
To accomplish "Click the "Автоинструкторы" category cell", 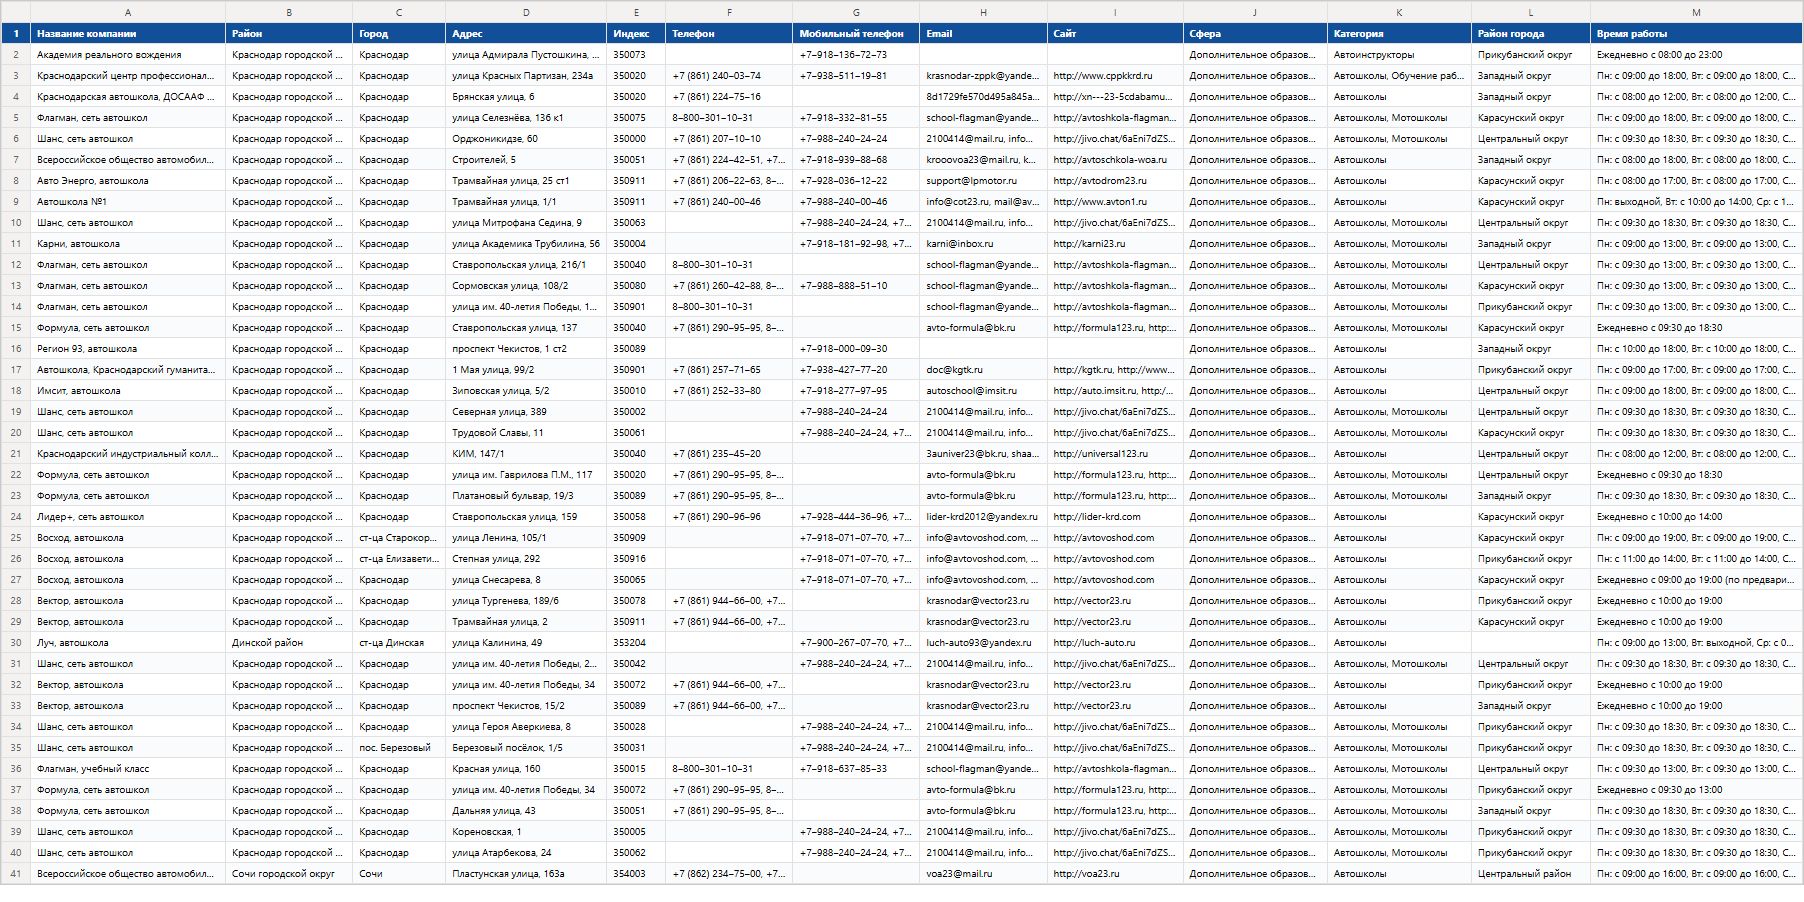I will pyautogui.click(x=1399, y=54).
